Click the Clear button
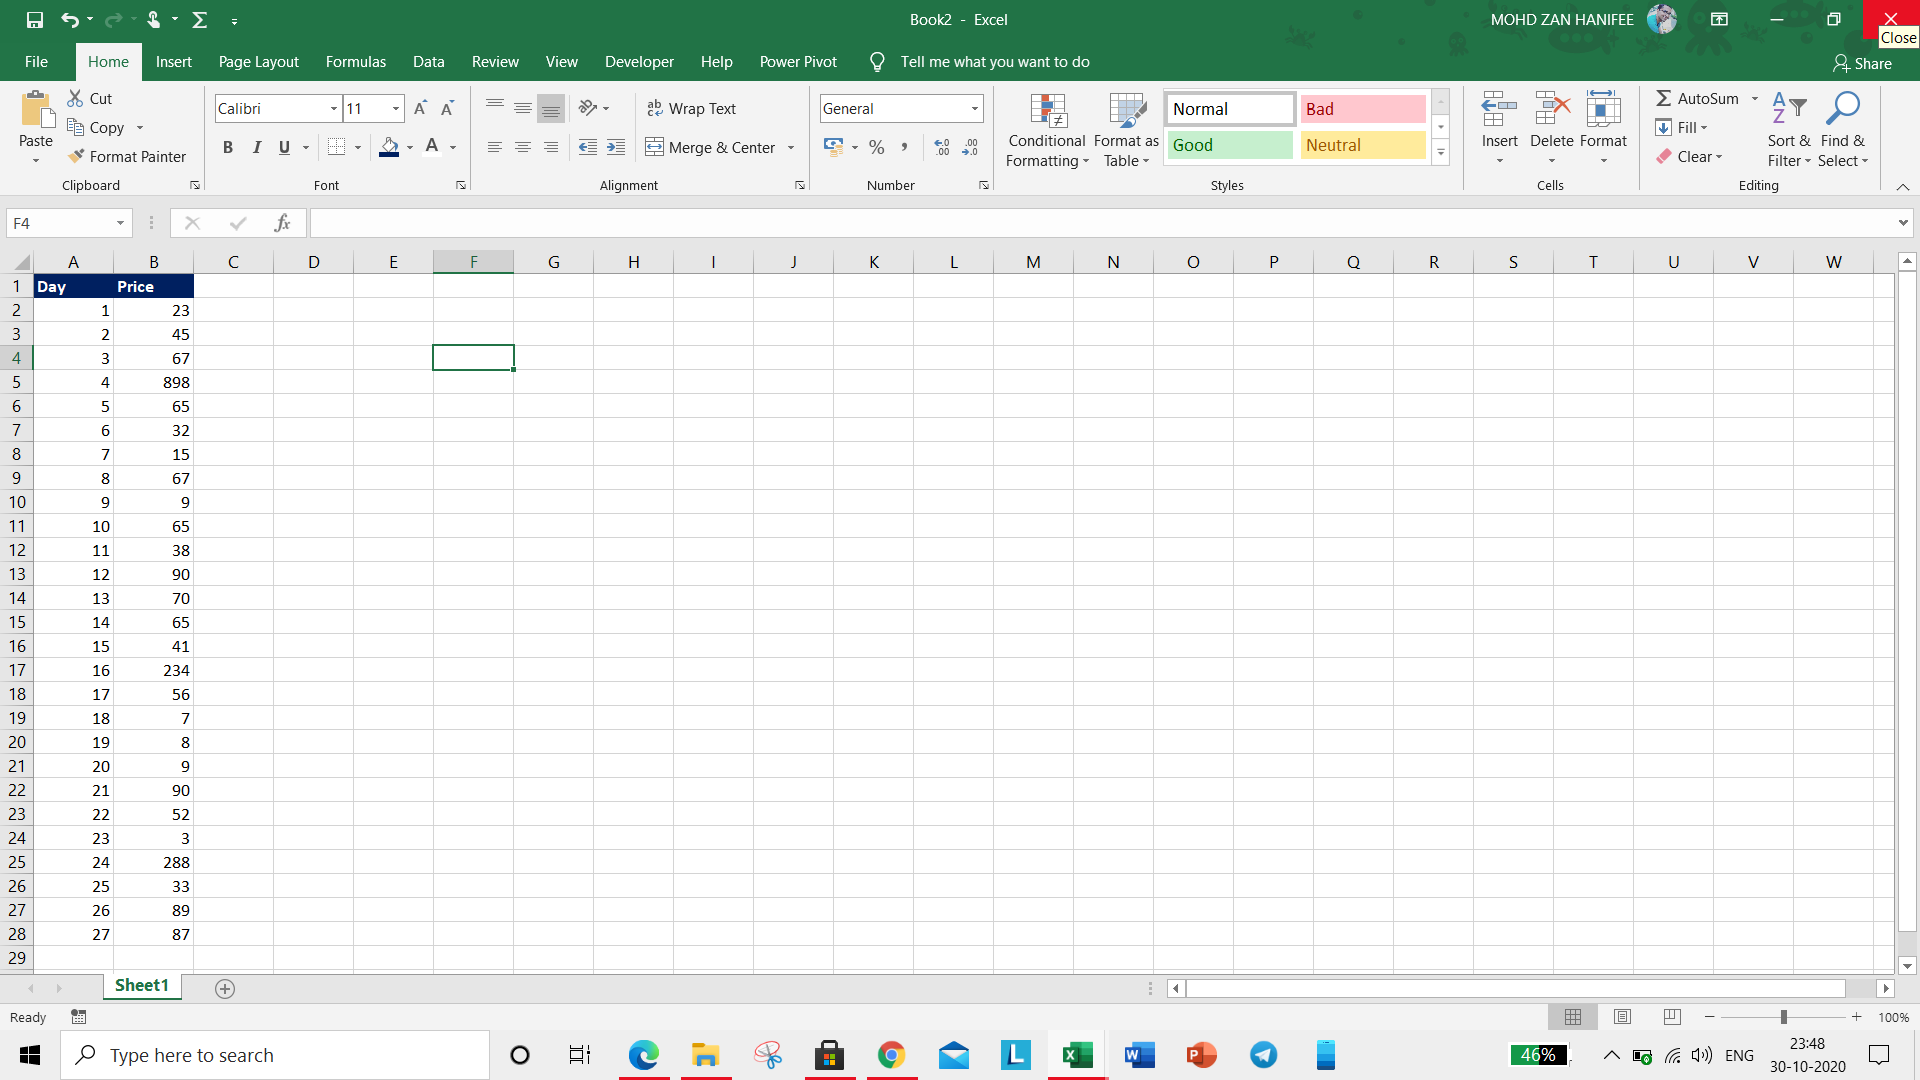 click(1689, 156)
